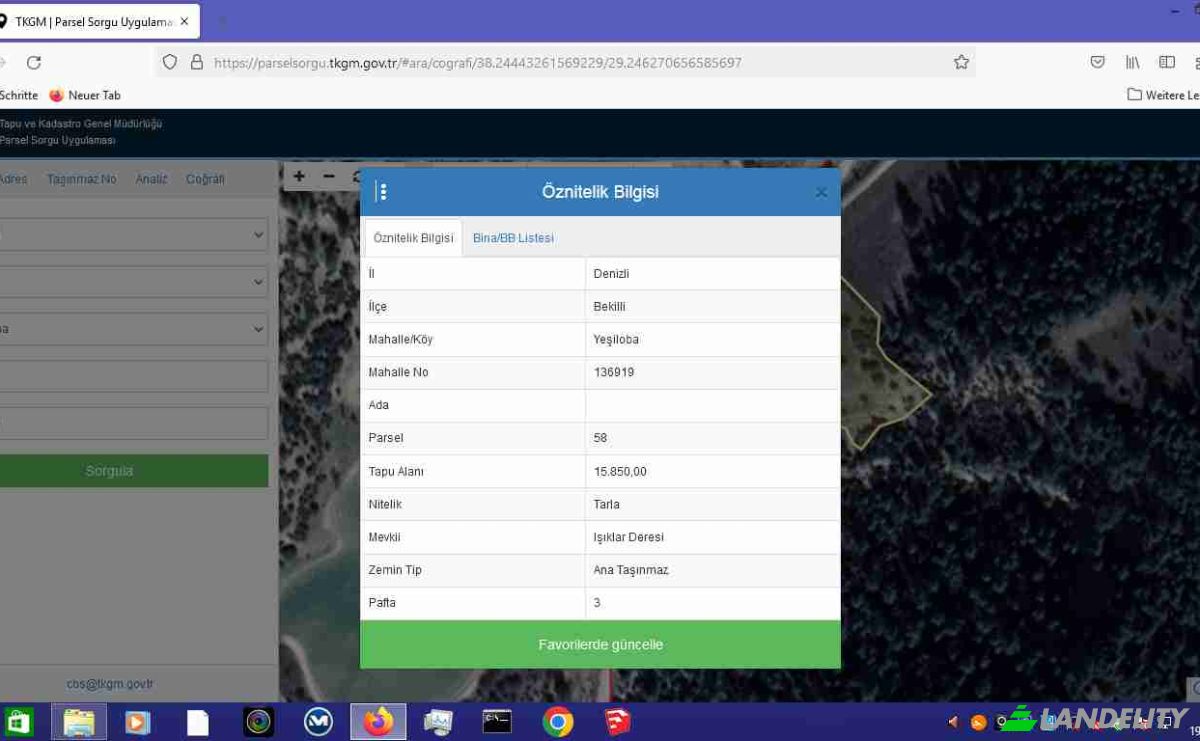1200x741 pixels.
Task: Open the Weitere Lesezeichen bookmarks folder
Action: (x=1162, y=95)
